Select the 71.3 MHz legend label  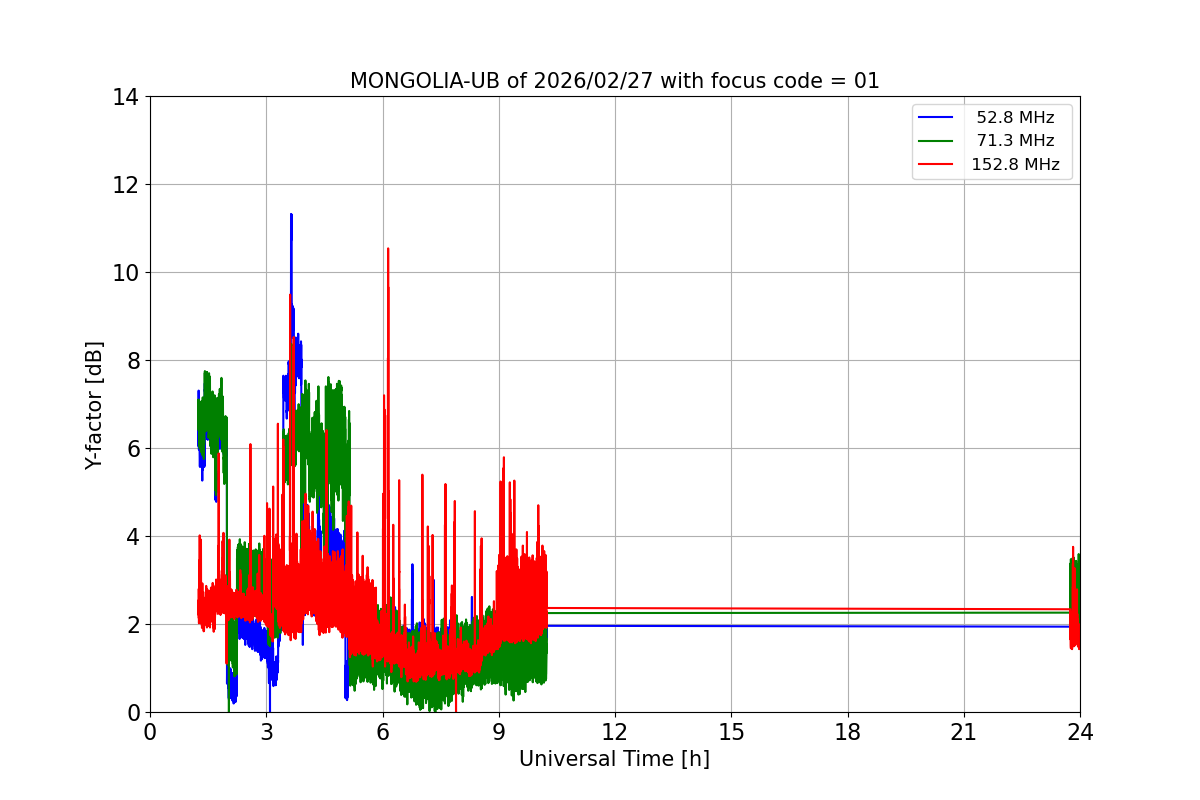click(1015, 141)
